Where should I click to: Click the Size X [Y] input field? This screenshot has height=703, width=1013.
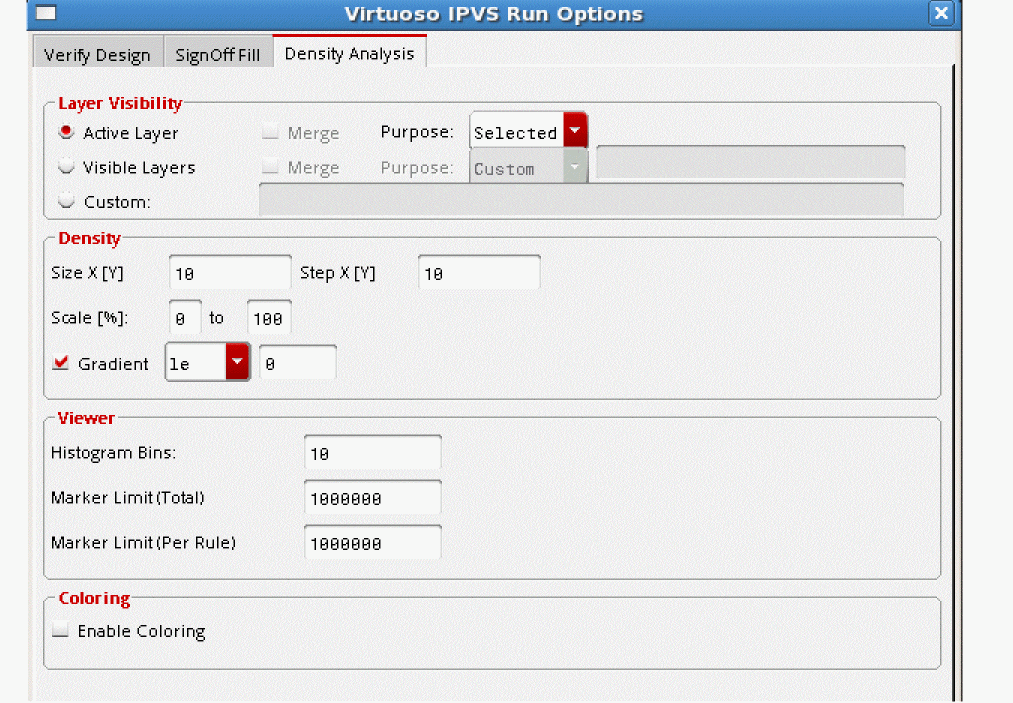(x=230, y=273)
